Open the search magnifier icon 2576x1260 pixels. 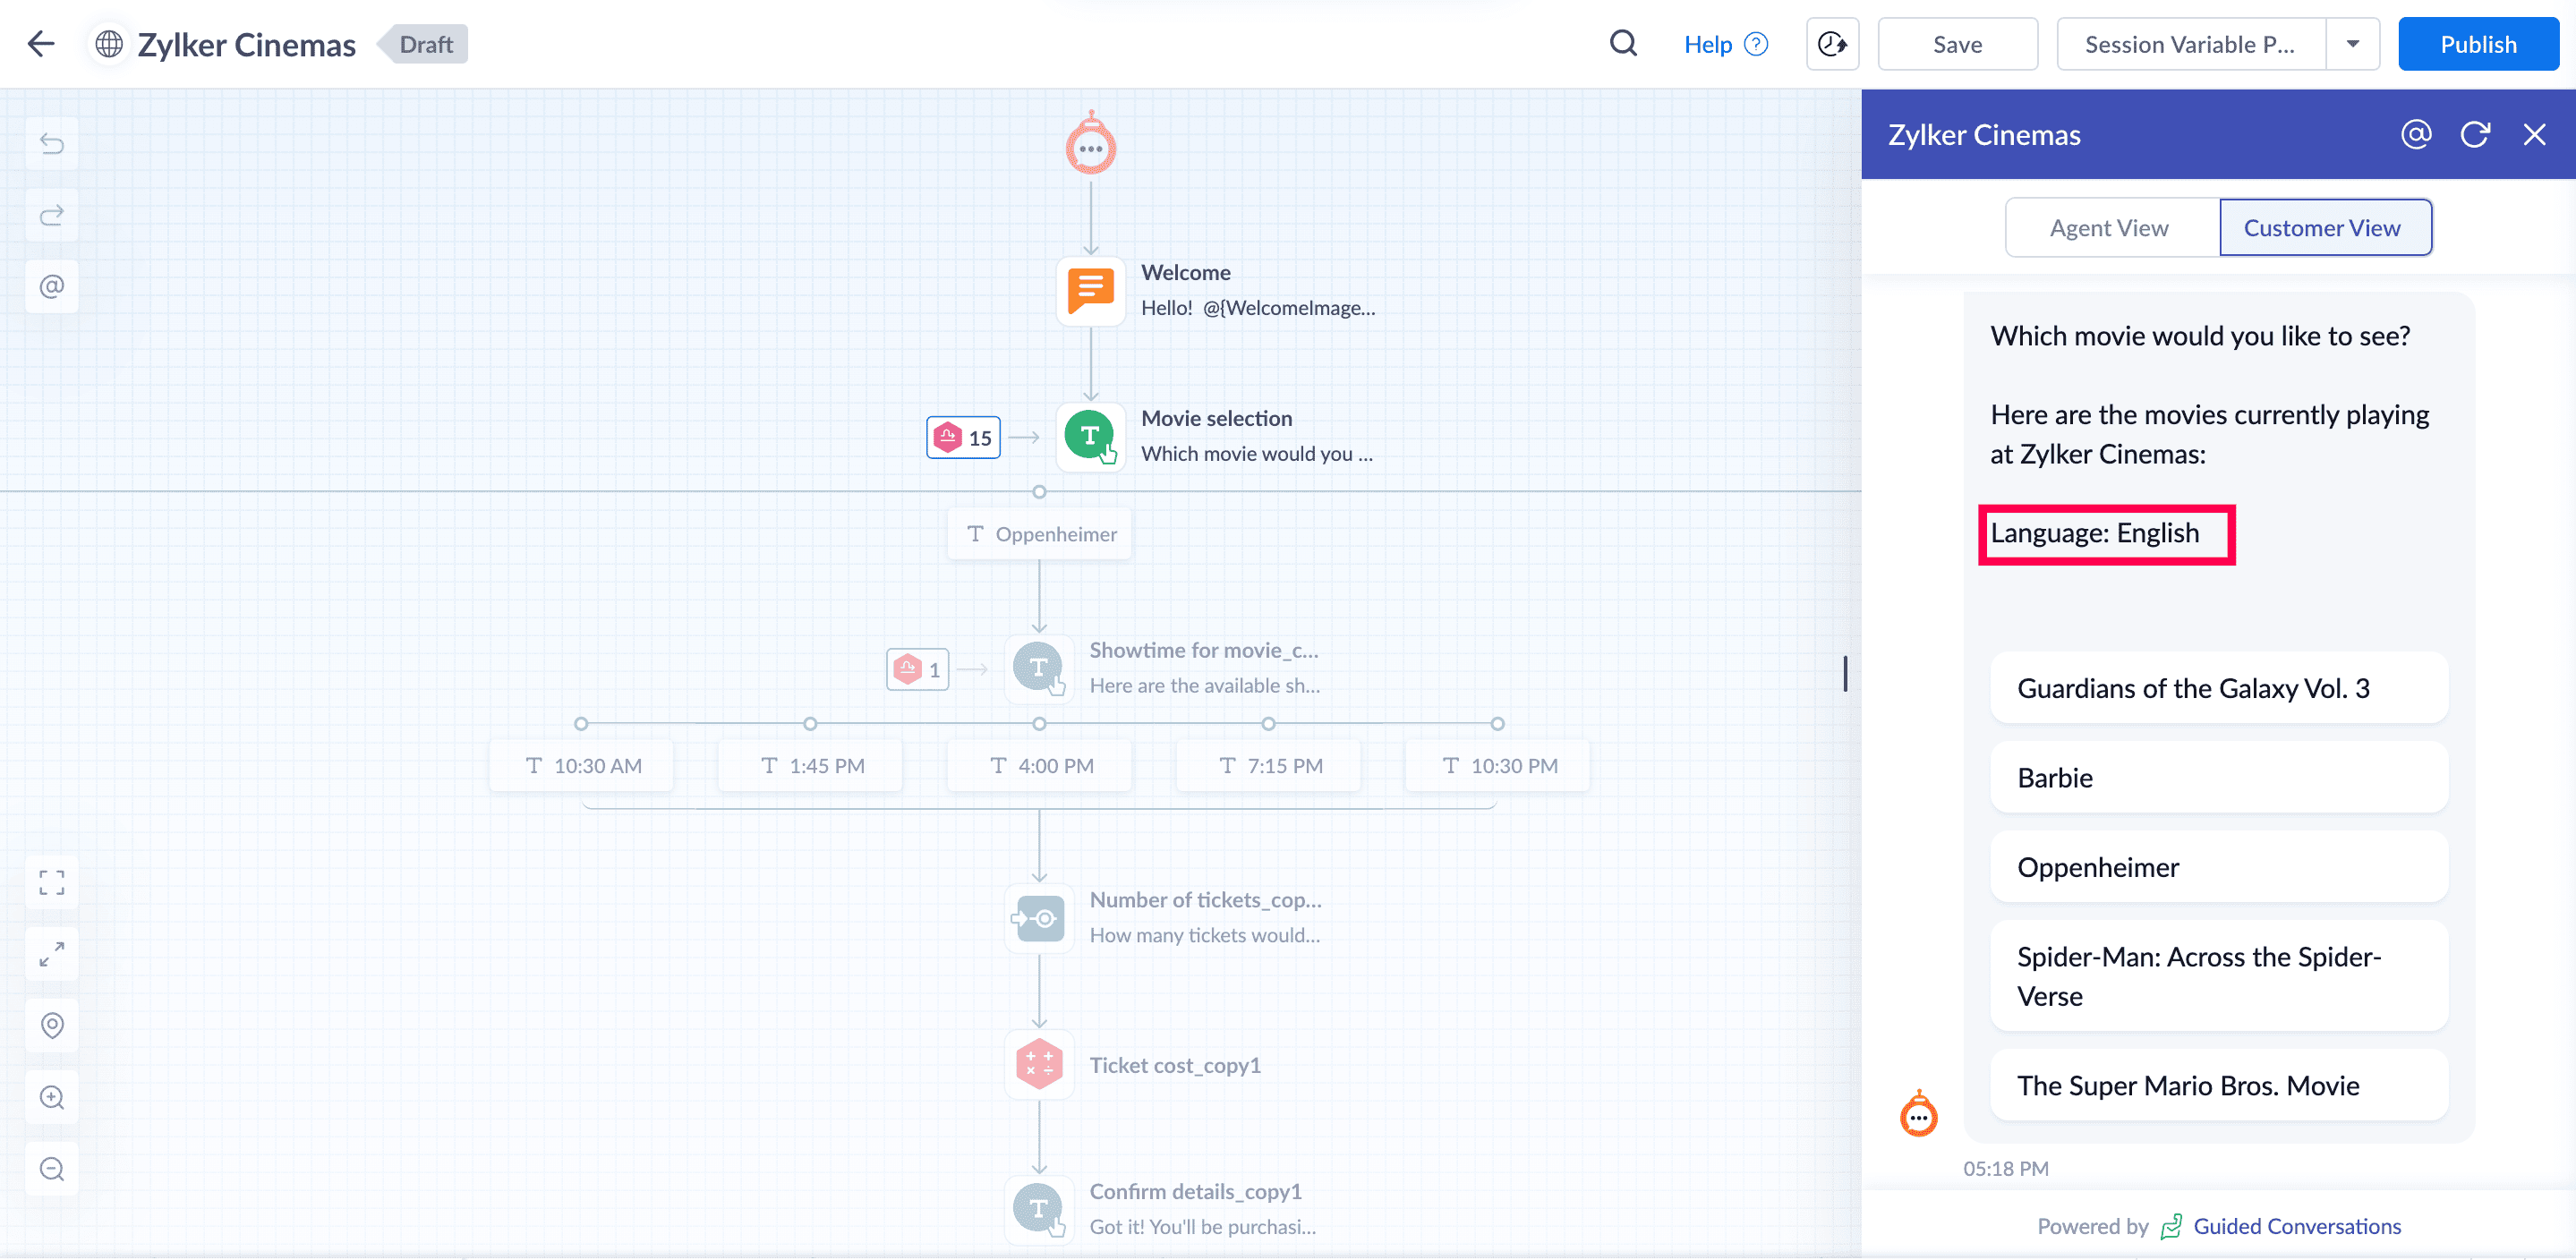[x=1622, y=44]
